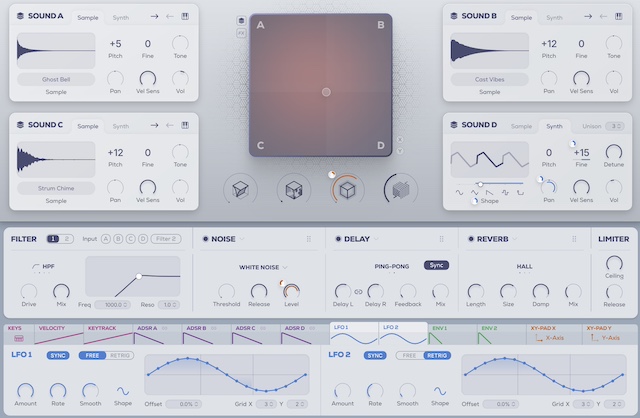
Task: Toggle the Noise module power button
Action: click(x=203, y=239)
